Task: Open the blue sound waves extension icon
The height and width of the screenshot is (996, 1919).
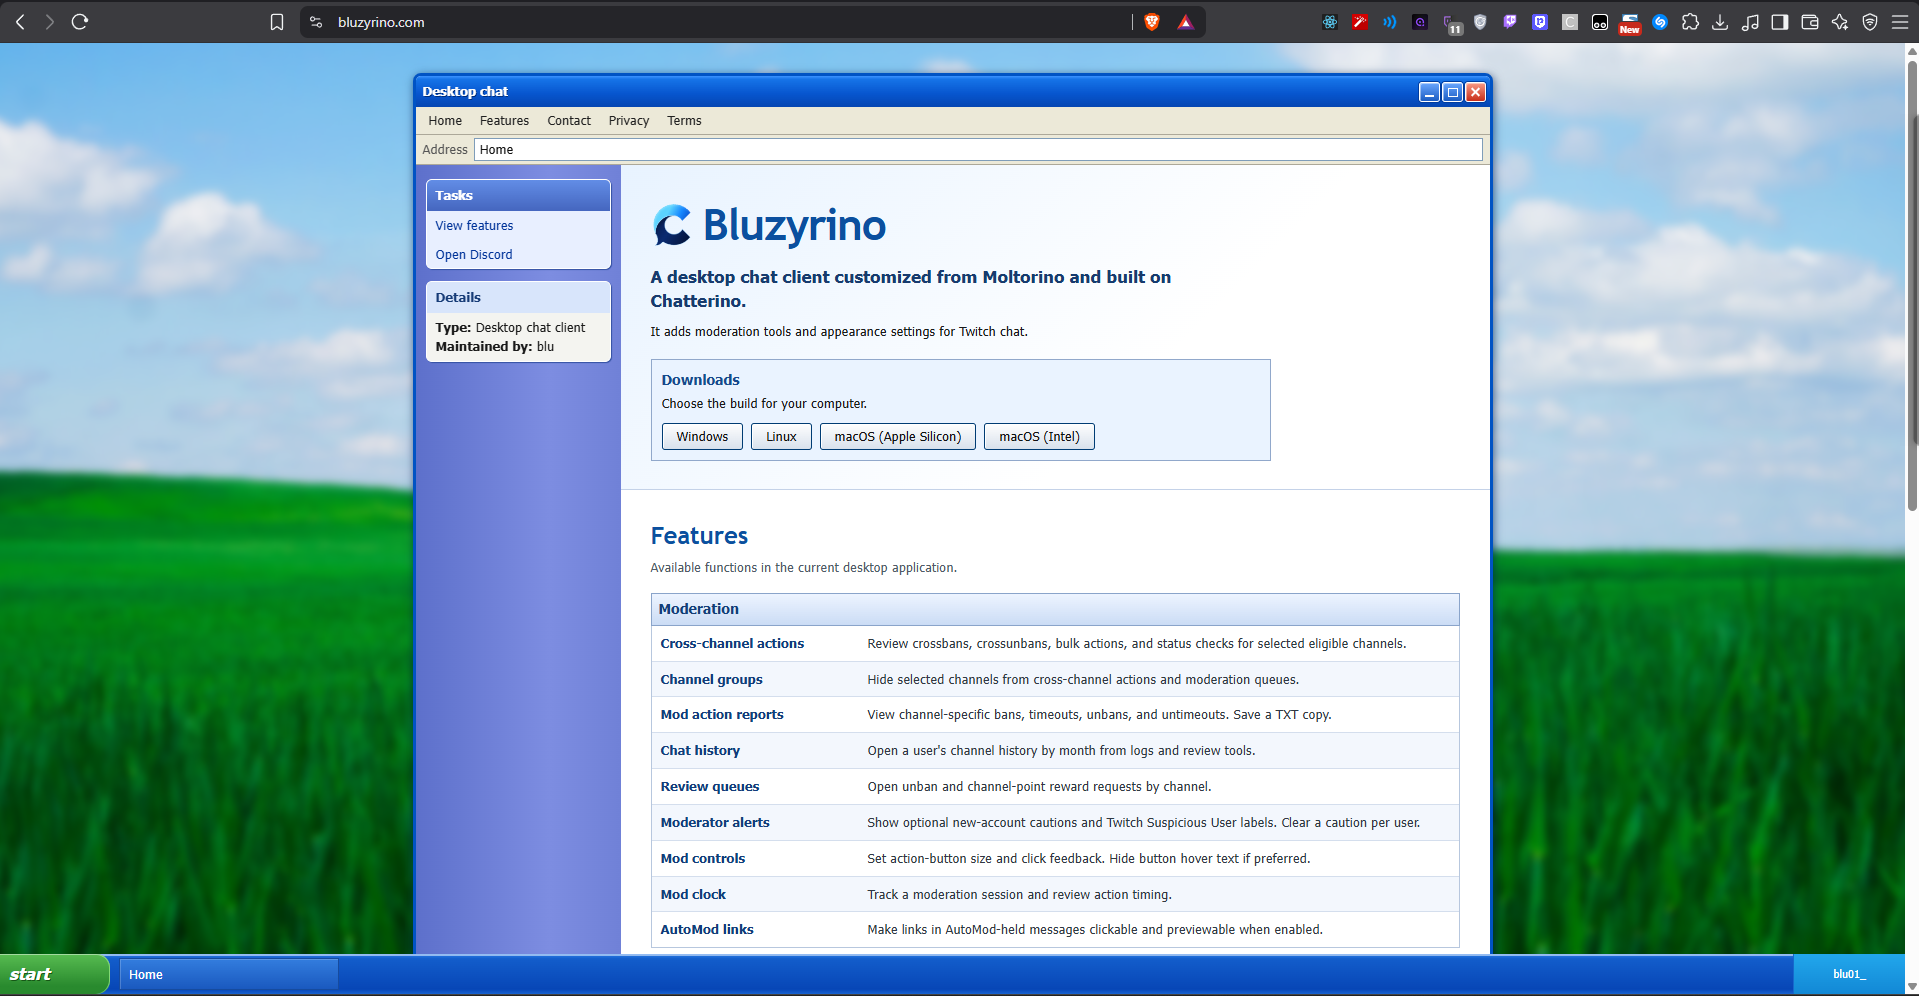Action: tap(1390, 22)
